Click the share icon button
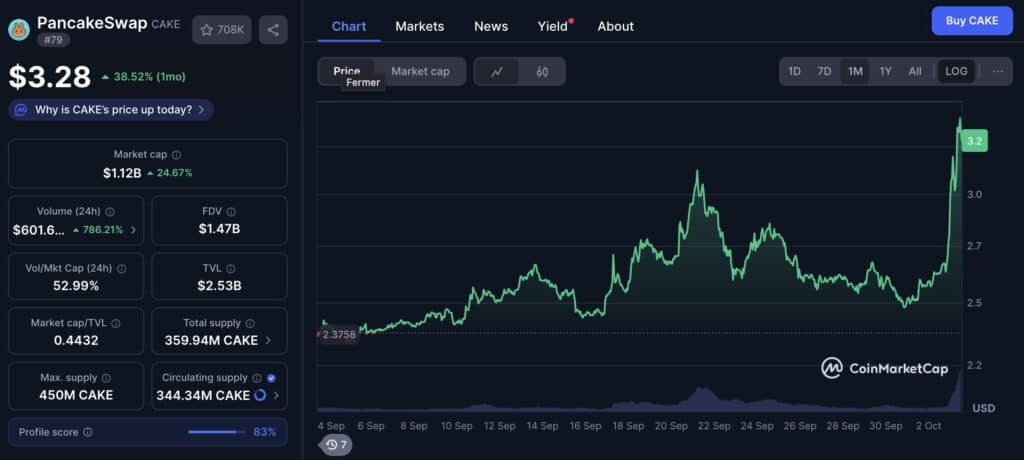The image size is (1024, 460). pyautogui.click(x=273, y=30)
